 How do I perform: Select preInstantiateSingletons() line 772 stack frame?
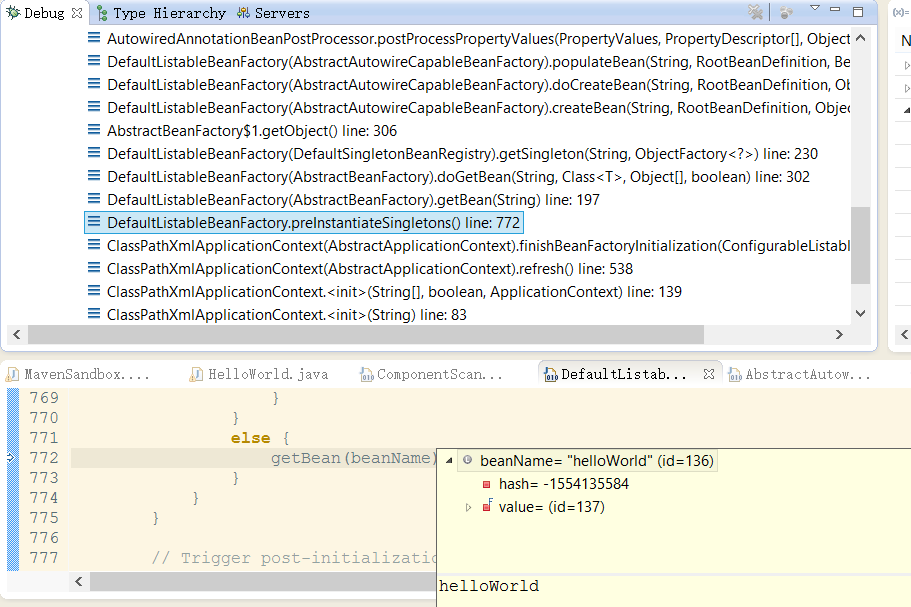click(x=303, y=222)
